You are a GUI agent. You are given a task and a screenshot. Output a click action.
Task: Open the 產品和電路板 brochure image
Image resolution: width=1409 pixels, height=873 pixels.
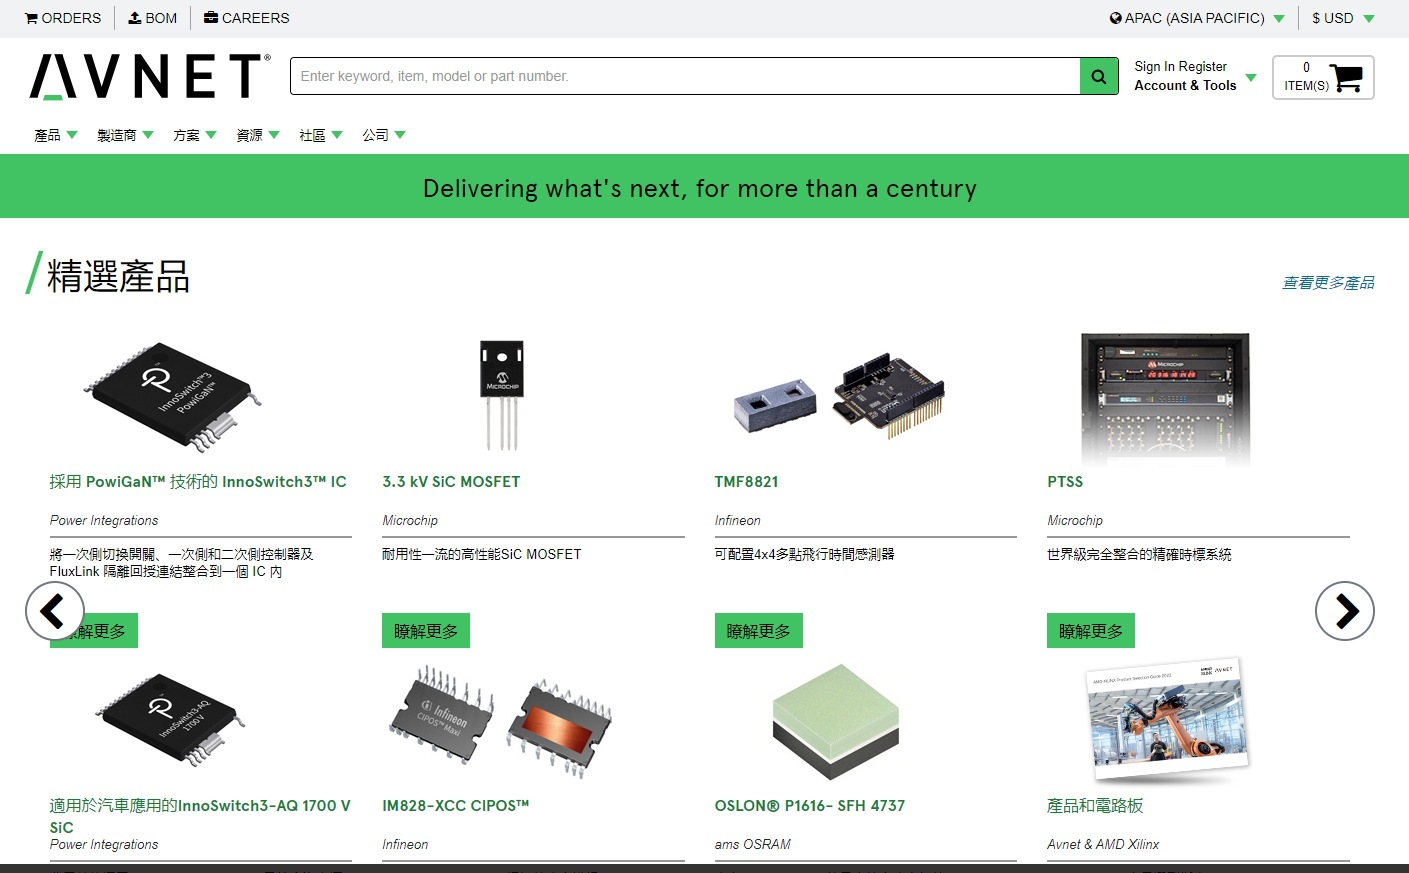(1167, 720)
